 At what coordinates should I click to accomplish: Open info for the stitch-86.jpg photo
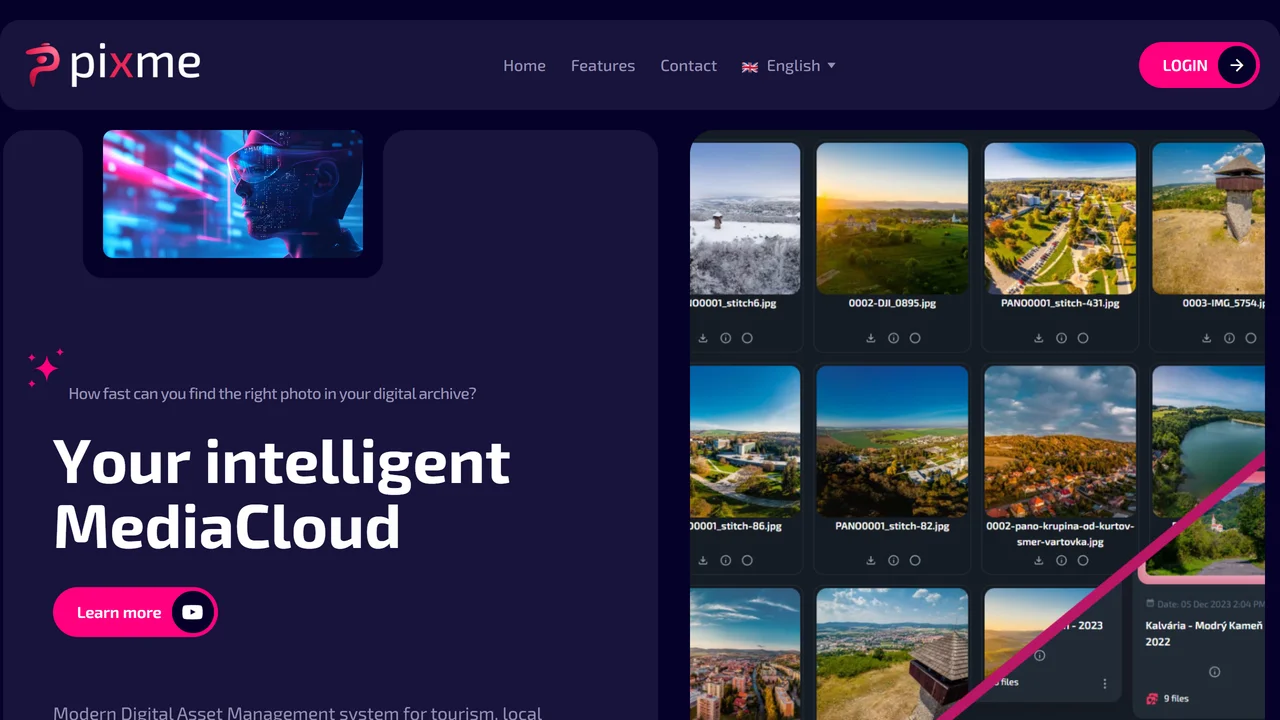(725, 560)
